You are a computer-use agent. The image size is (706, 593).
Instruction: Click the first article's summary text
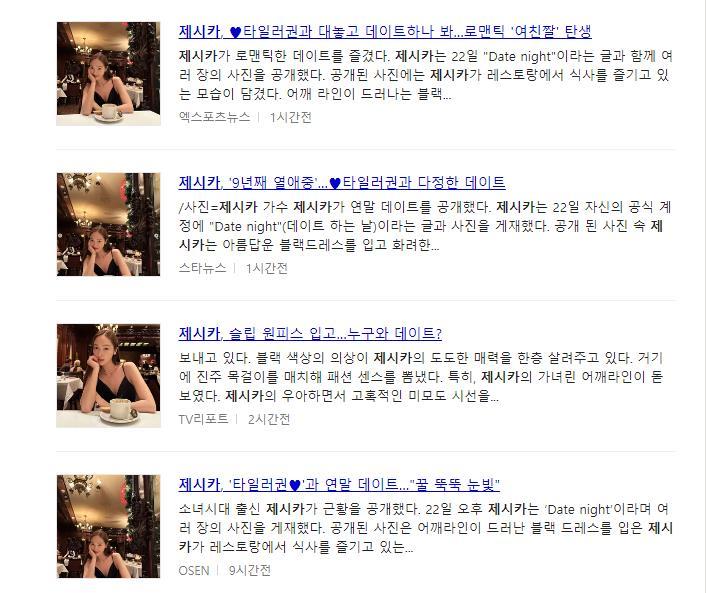(425, 75)
